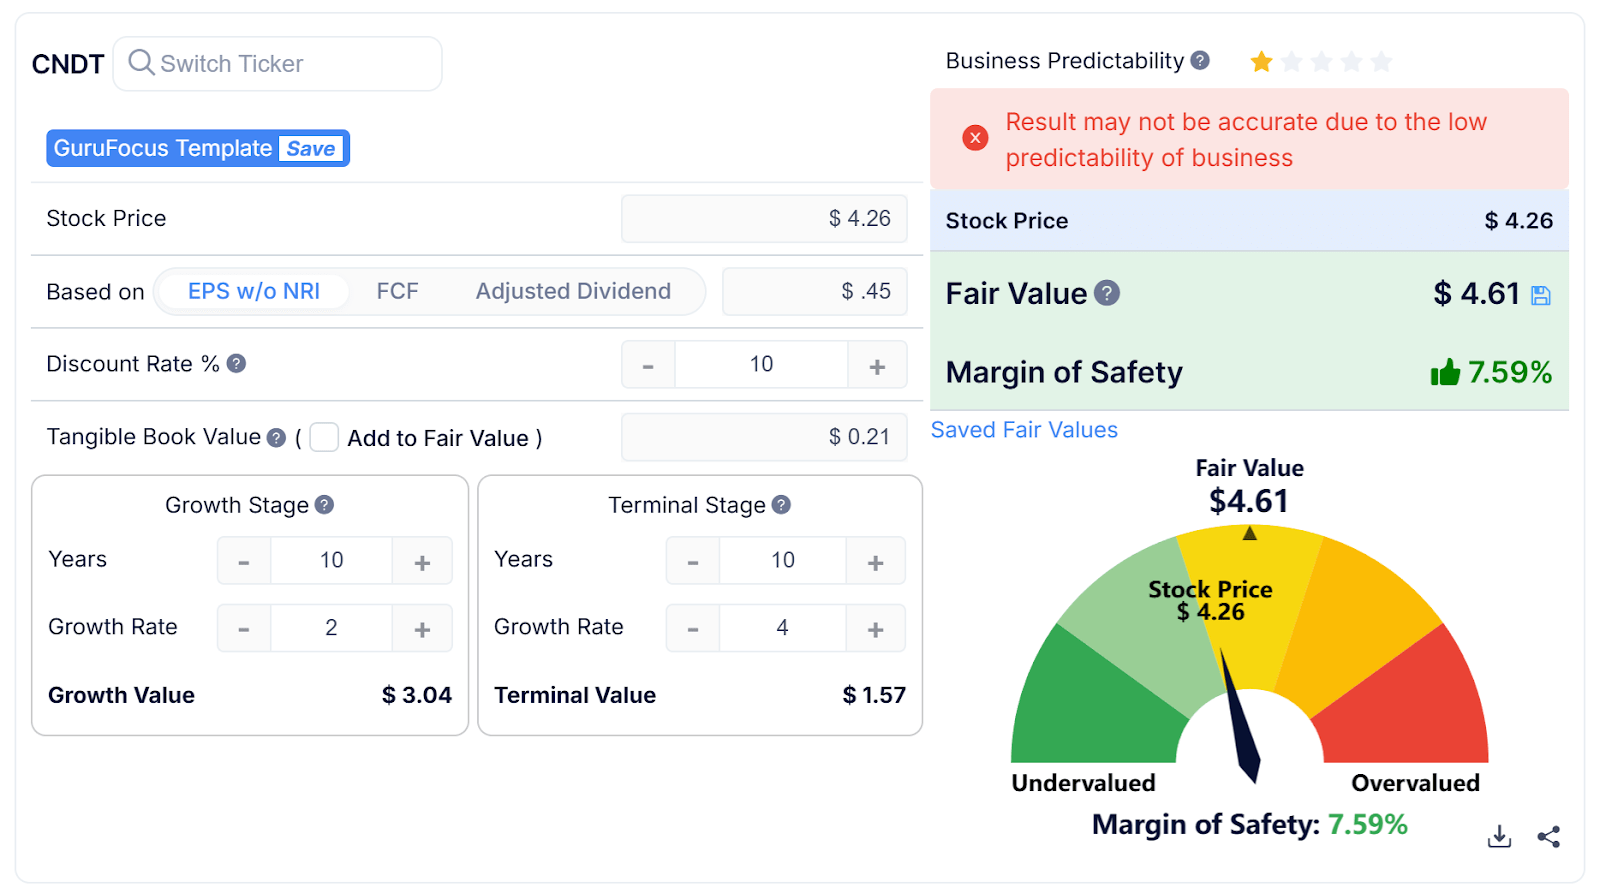
Task: Open the Saved Fair Values link
Action: coord(1023,429)
